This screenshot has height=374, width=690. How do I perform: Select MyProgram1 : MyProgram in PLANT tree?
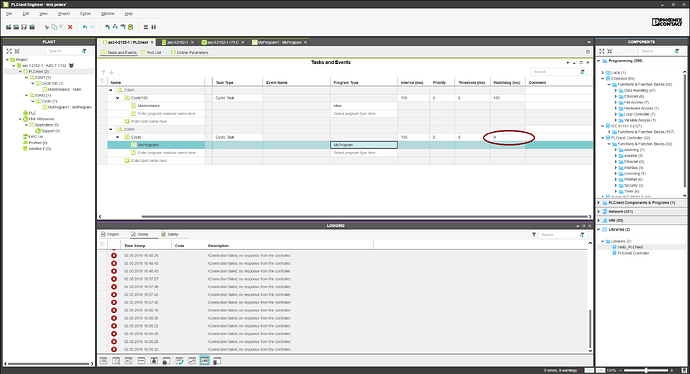[x=70, y=107]
